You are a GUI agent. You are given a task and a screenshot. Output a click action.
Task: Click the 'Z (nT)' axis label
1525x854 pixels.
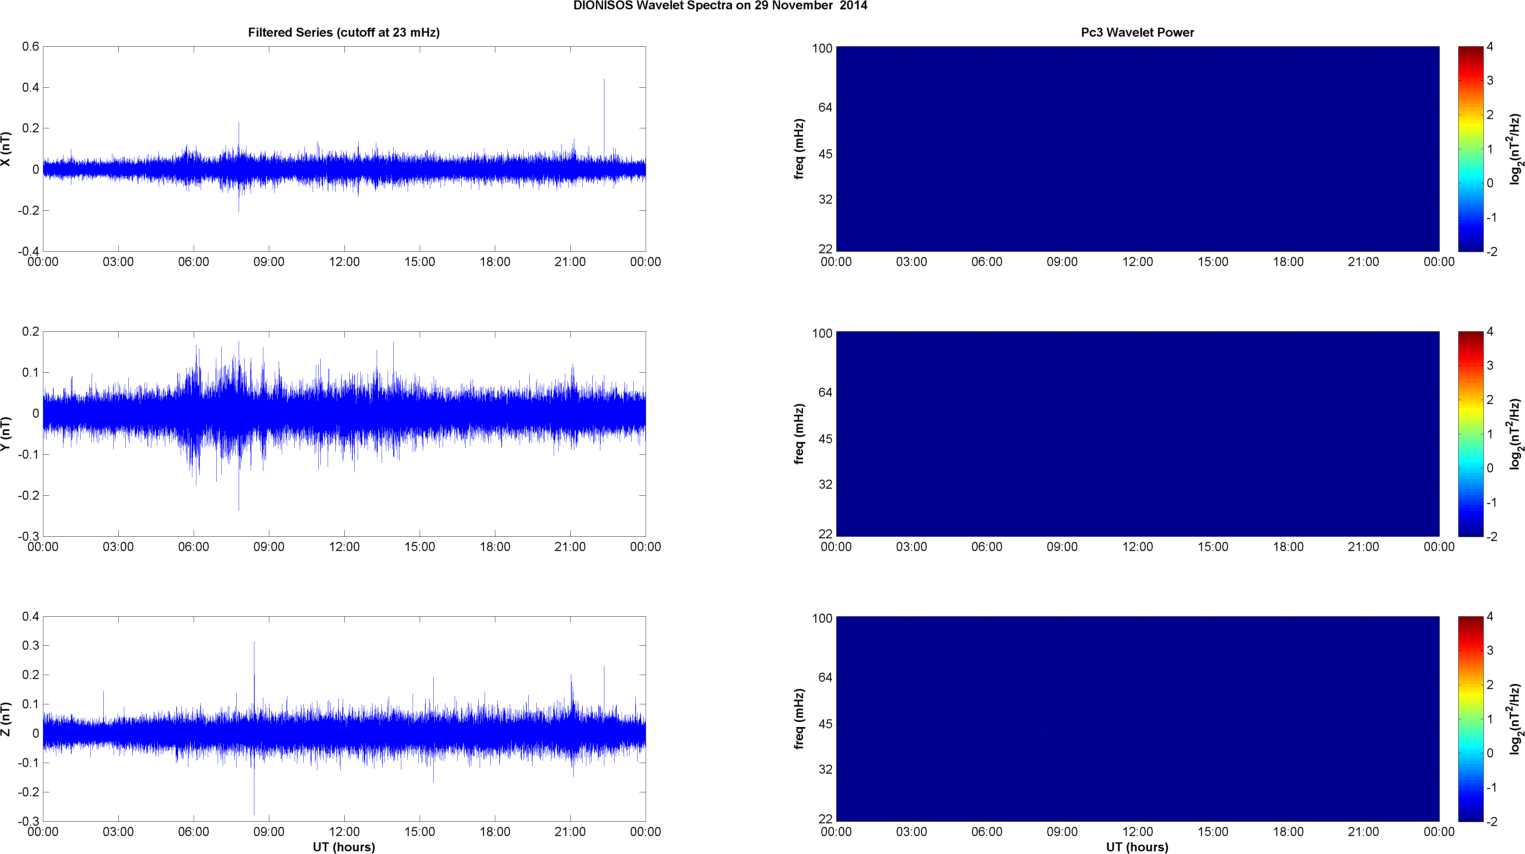click(6, 719)
